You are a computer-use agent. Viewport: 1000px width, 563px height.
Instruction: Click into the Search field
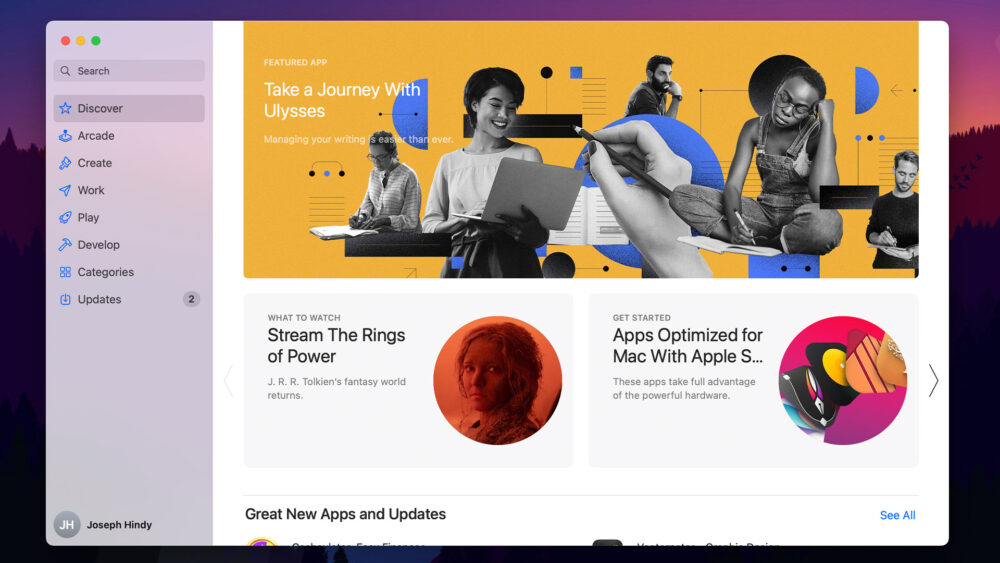129,71
